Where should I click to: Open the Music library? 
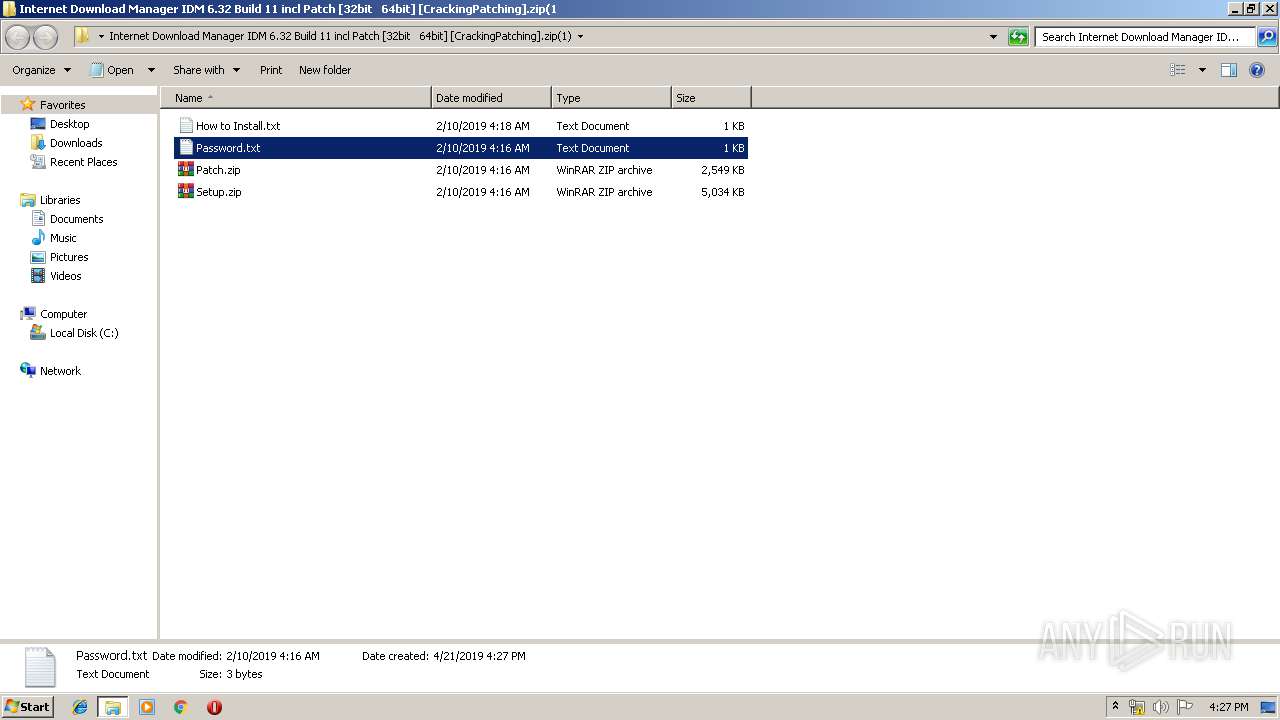coord(63,238)
